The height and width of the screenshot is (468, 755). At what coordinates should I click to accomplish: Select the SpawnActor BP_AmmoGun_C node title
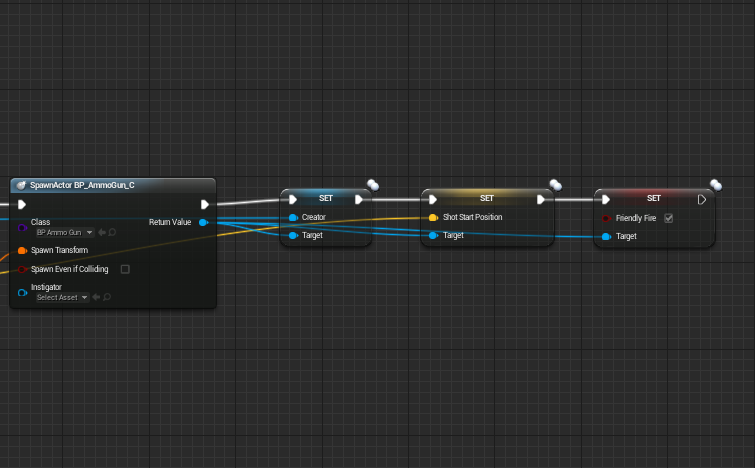tap(82, 185)
